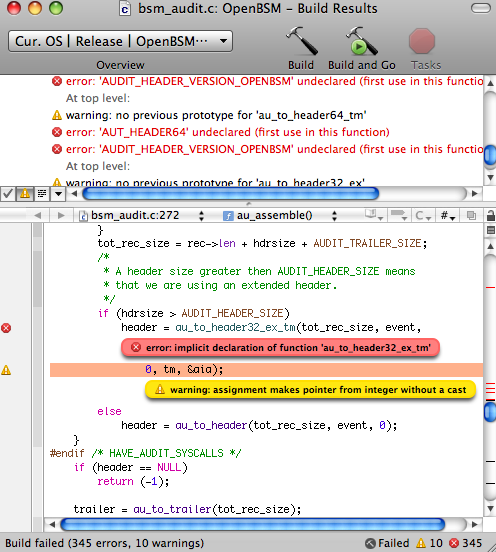
Task: Click the split-view grip between panes
Action: (x=249, y=204)
